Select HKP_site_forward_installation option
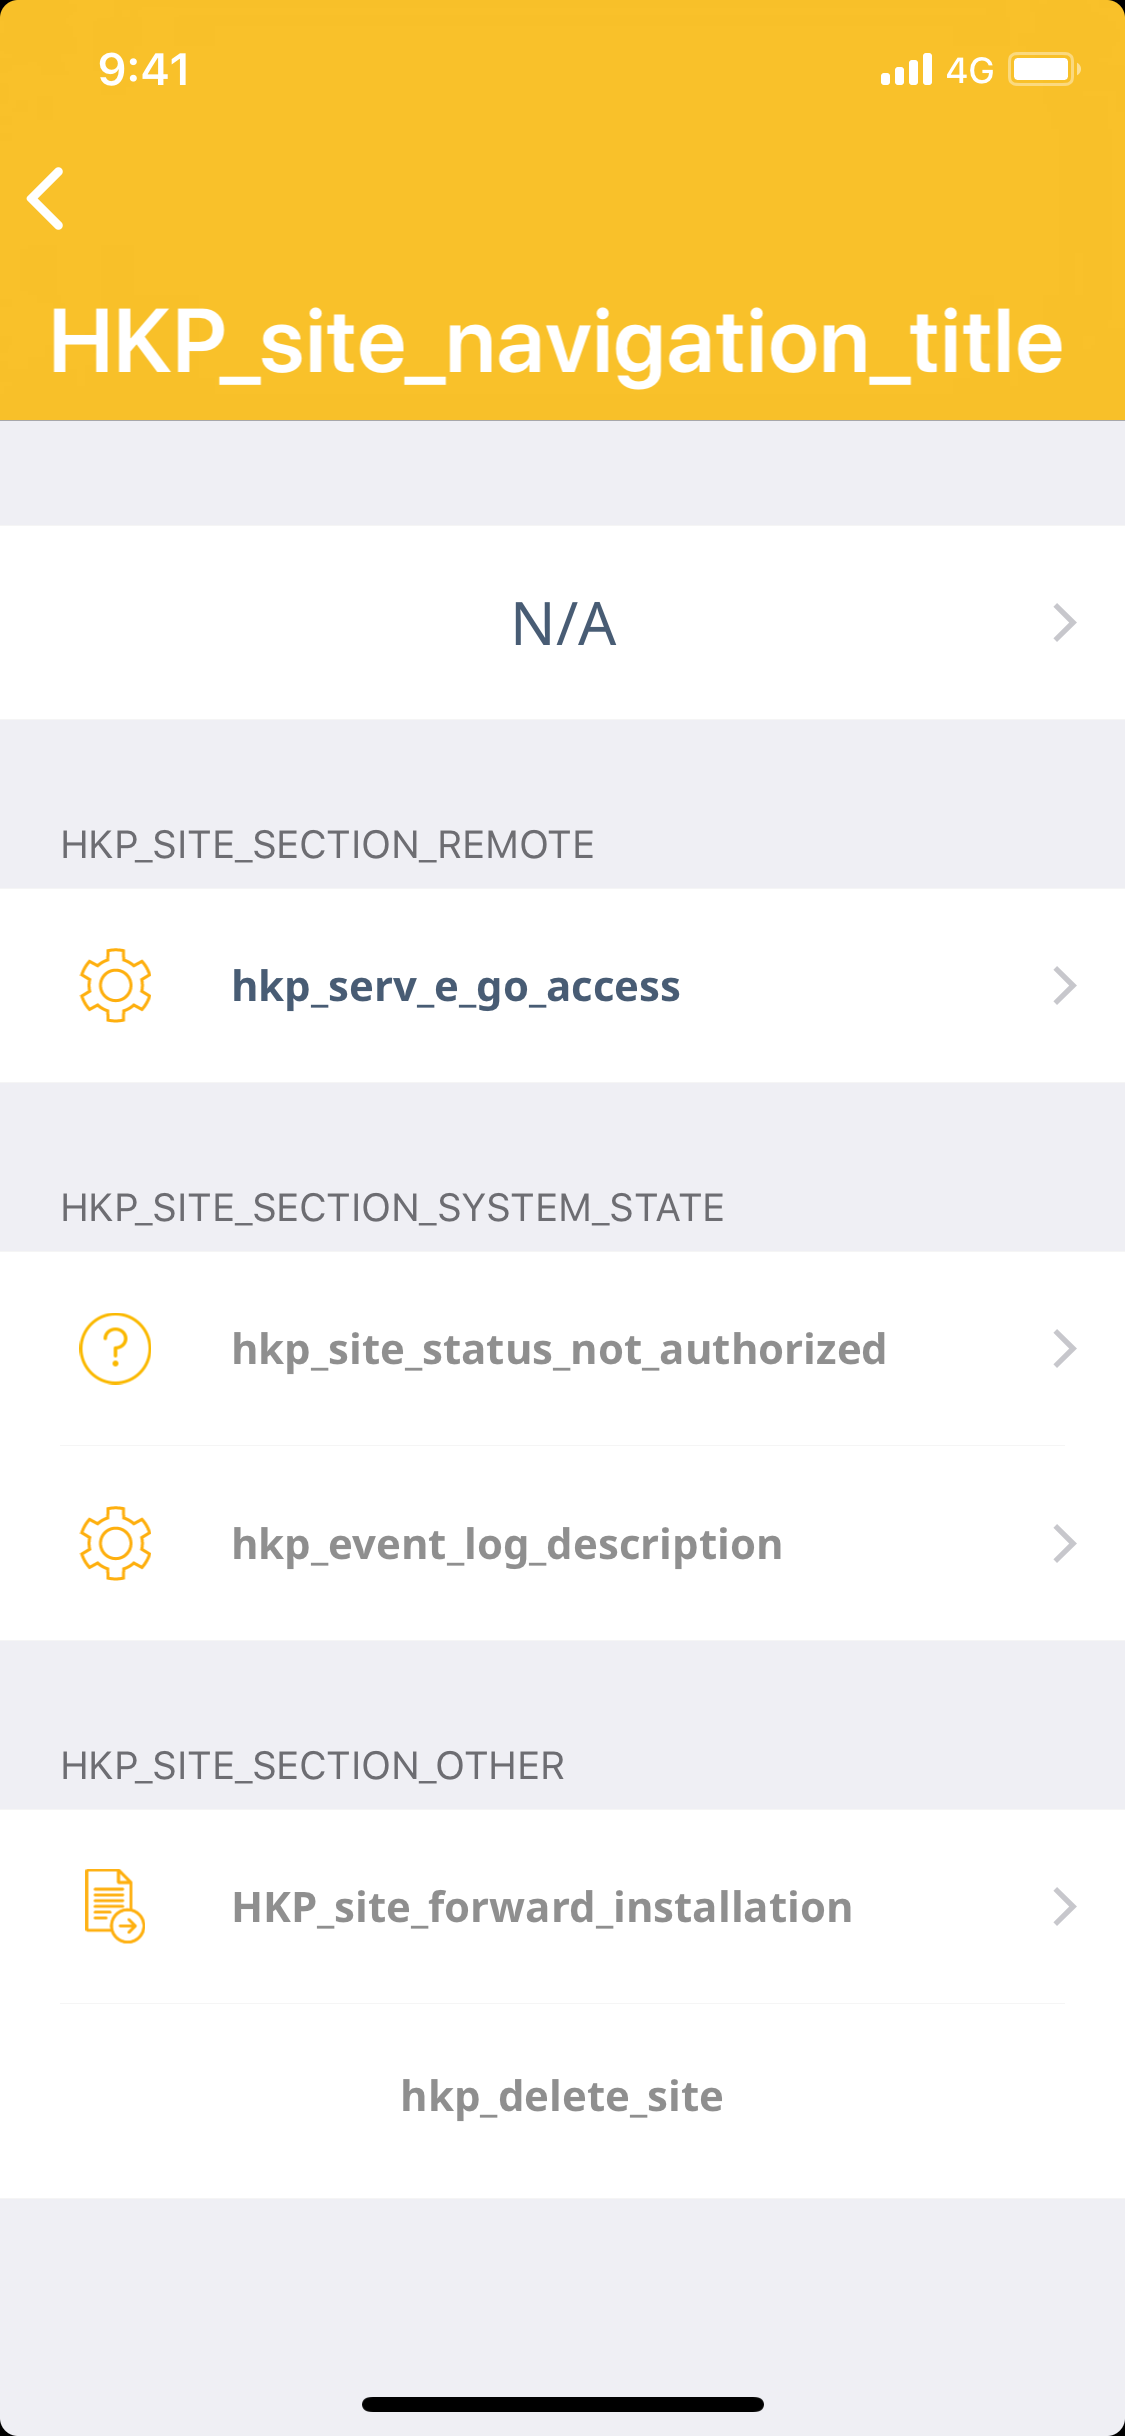 click(542, 1907)
